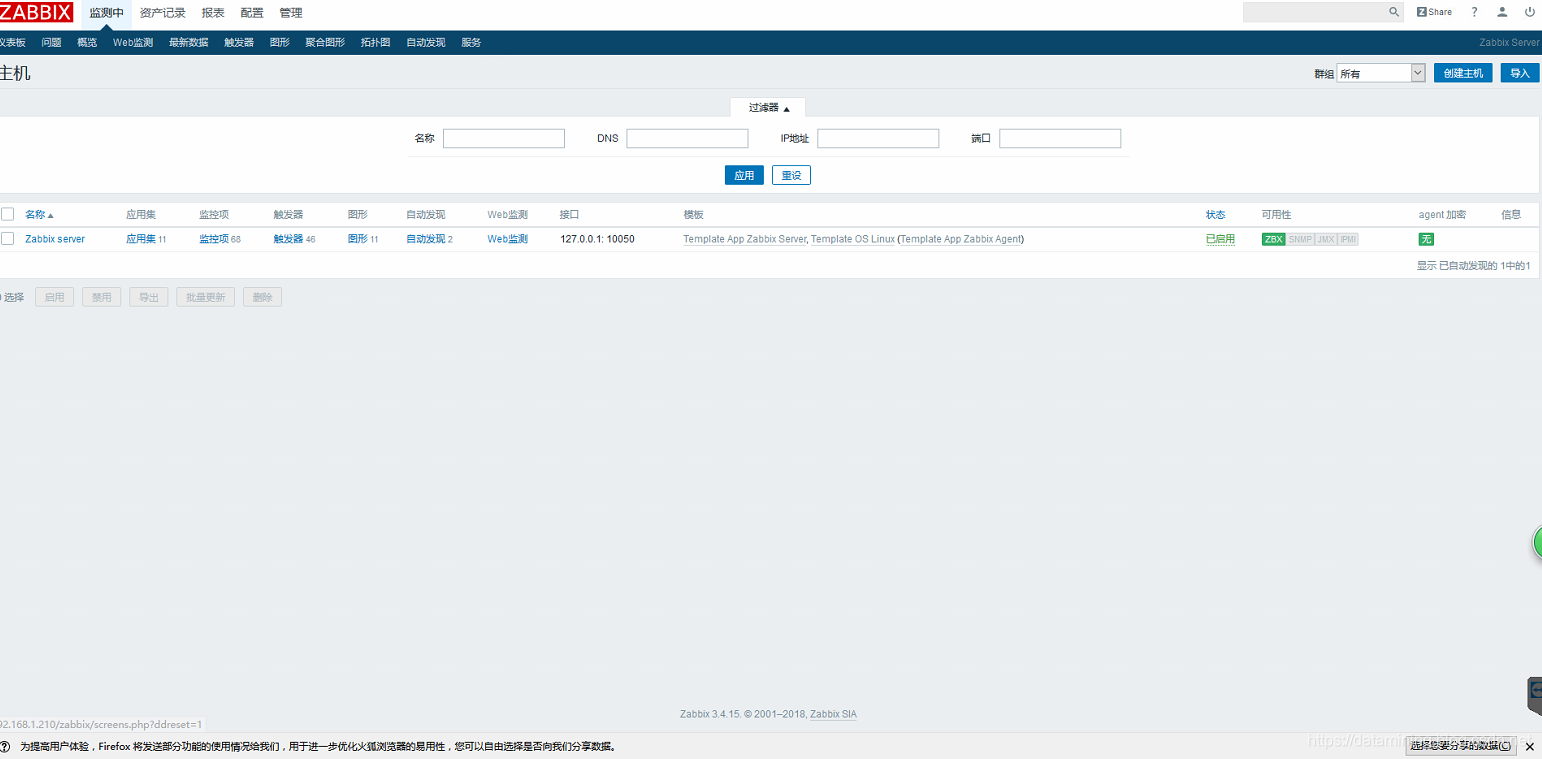Open help question mark icon
Image resolution: width=1542 pixels, height=759 pixels.
point(1474,12)
